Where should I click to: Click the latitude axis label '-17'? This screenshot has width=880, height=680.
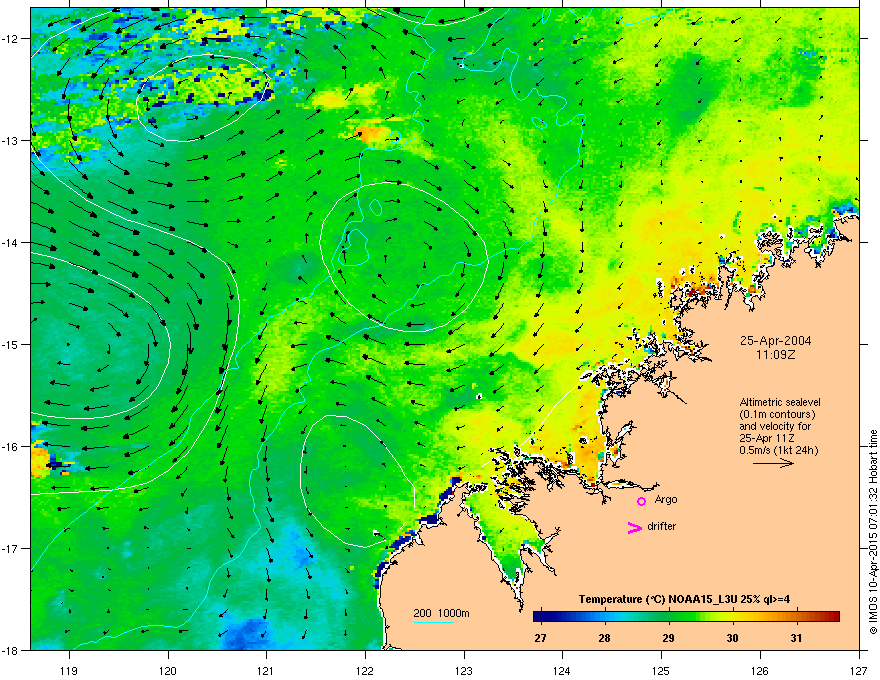11,548
